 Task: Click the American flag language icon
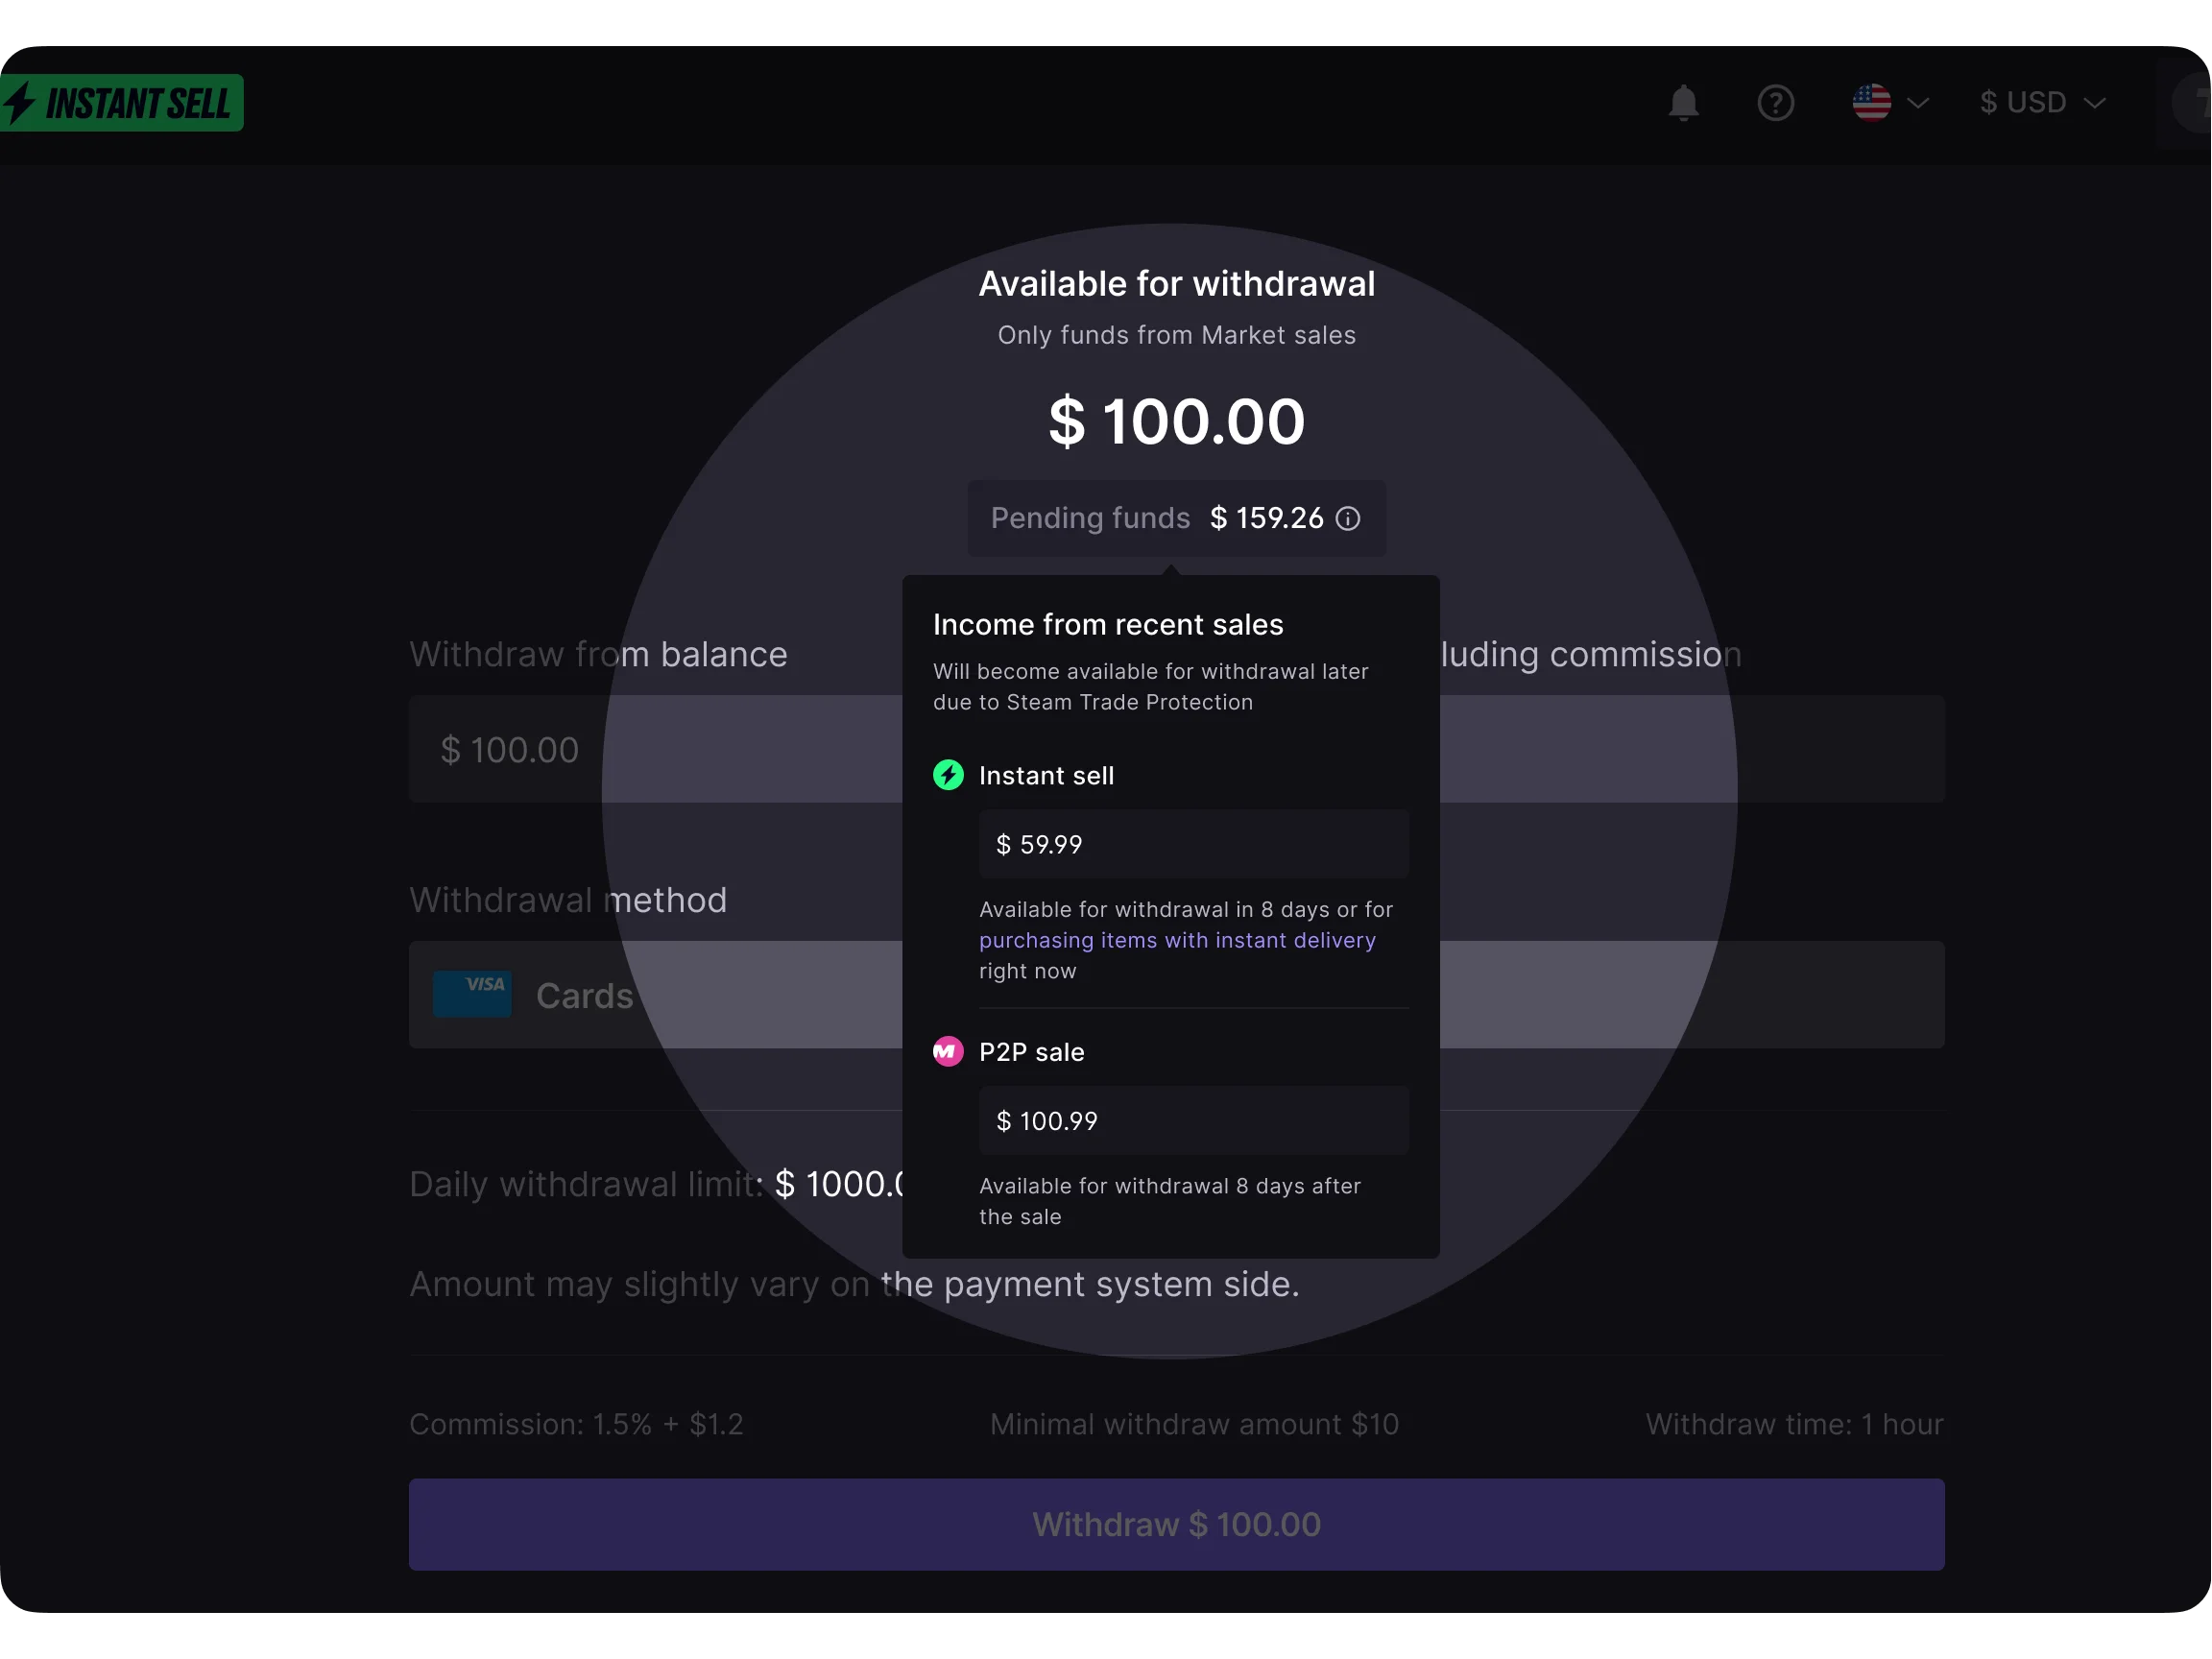pos(1872,102)
